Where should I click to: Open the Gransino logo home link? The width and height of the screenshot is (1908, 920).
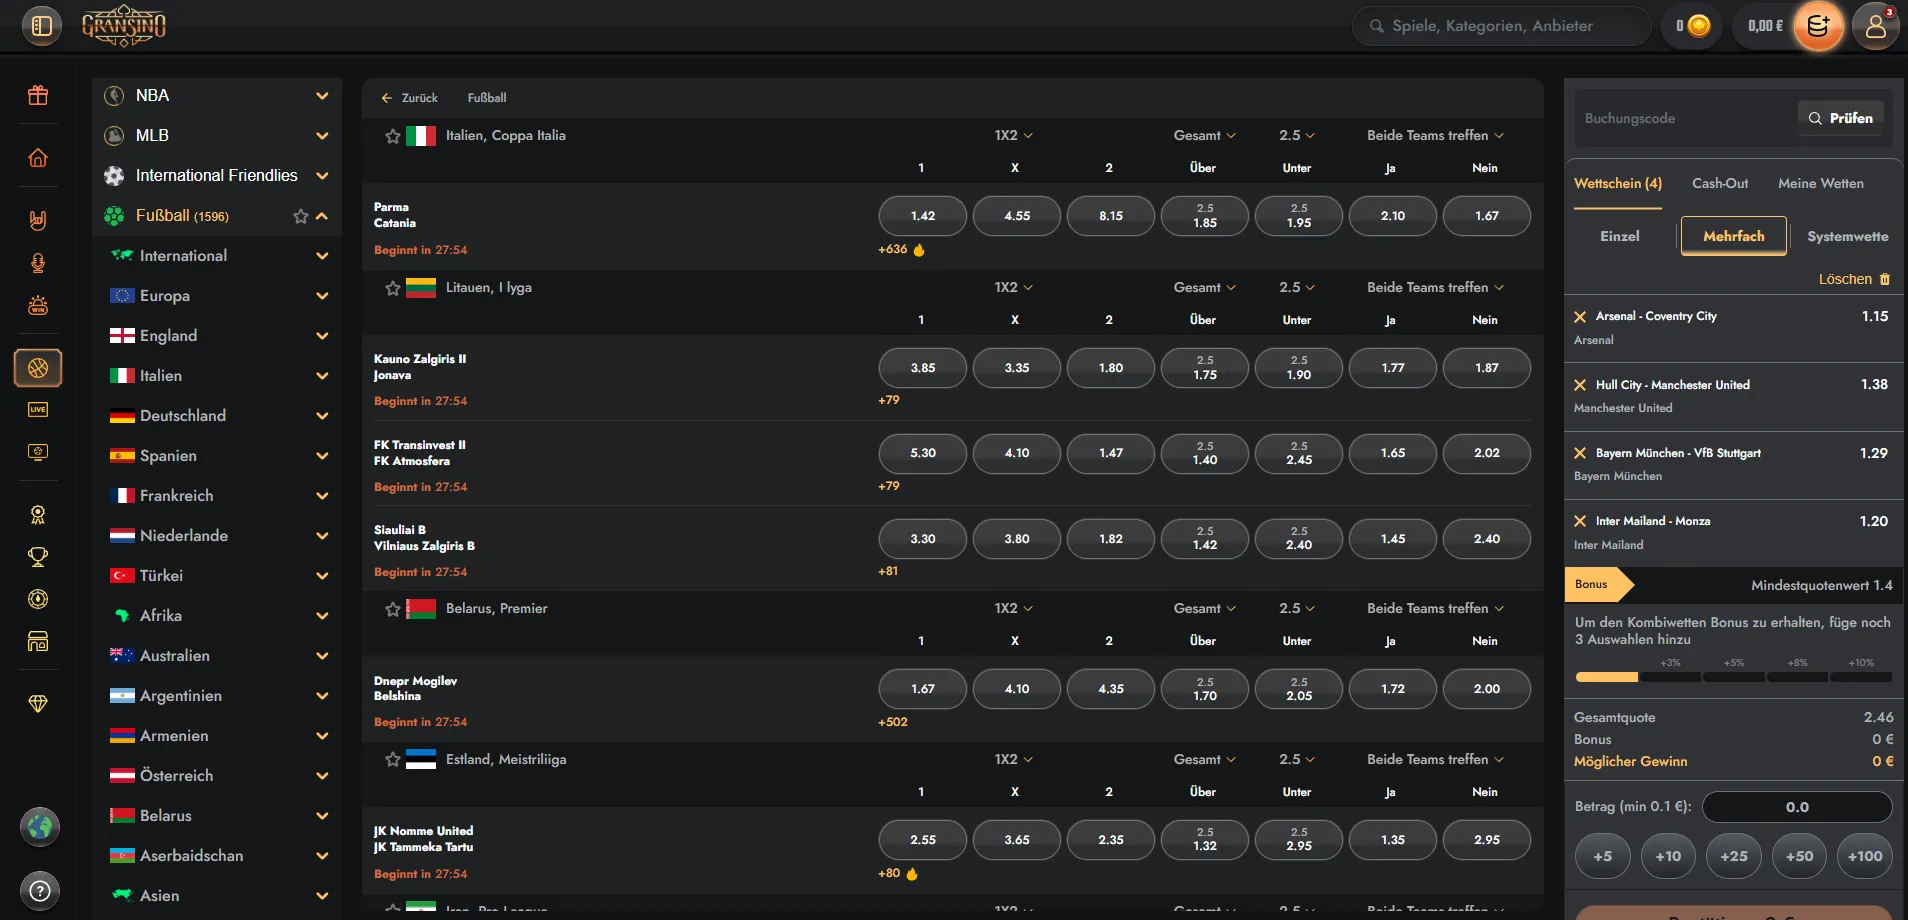tap(124, 26)
